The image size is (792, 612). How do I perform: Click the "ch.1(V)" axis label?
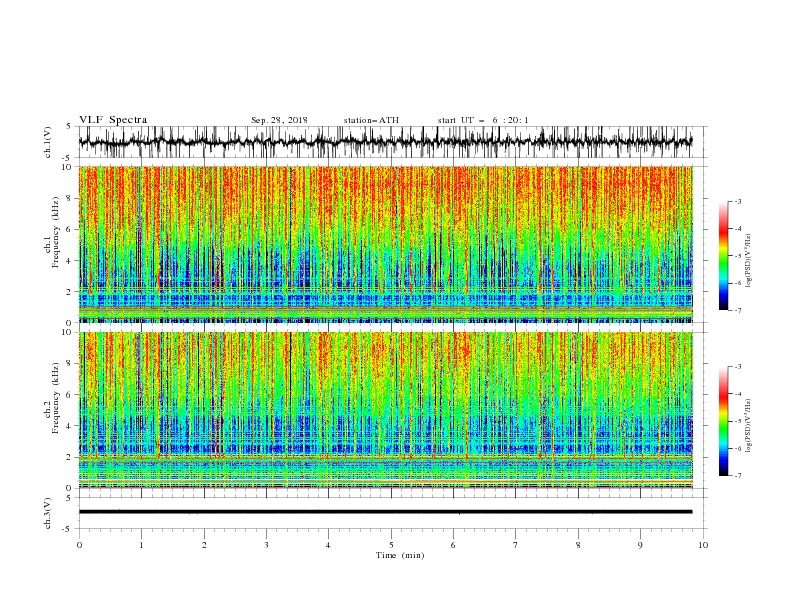click(48, 142)
